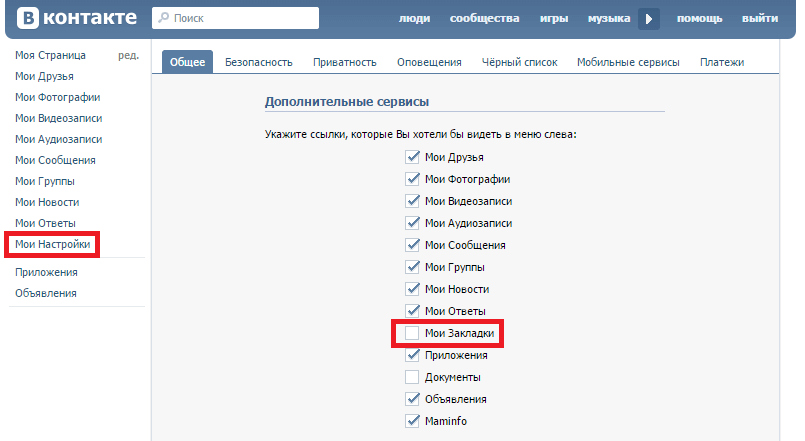The image size is (805, 441).
Task: Click the ред. link beside Моя Страница
Action: 128,55
